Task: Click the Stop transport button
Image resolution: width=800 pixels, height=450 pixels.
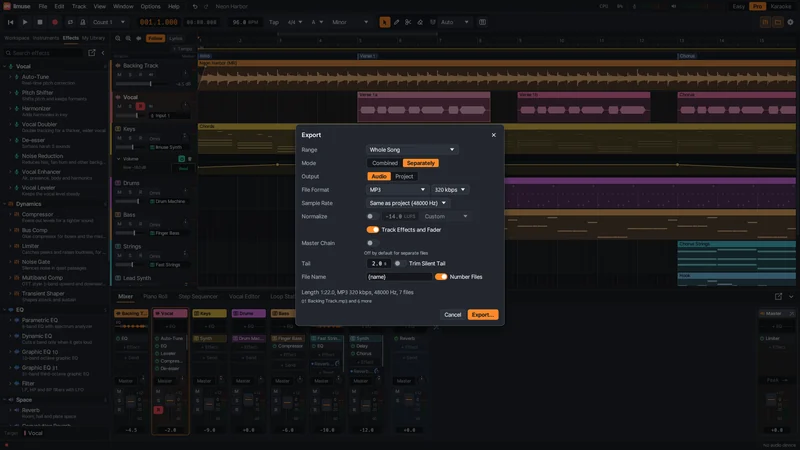Action: (x=40, y=22)
